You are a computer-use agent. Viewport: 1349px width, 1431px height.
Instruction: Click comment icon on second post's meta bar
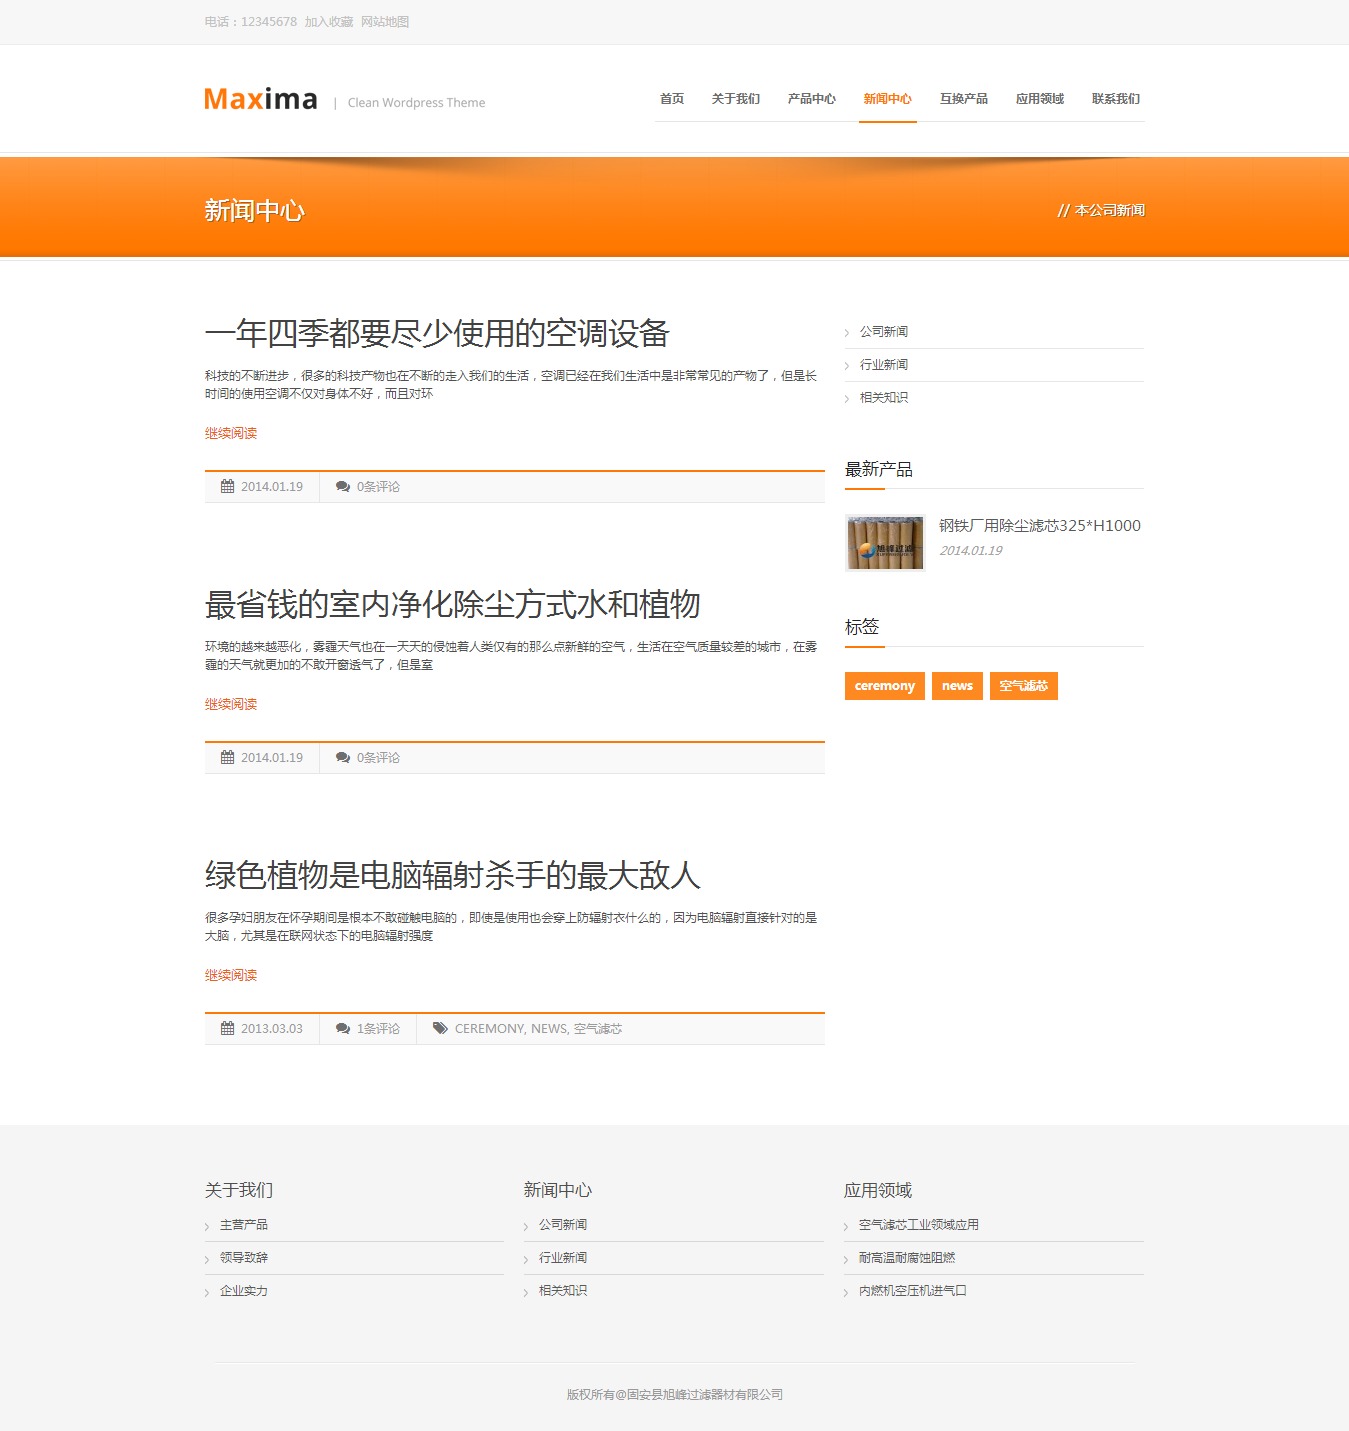tap(343, 758)
